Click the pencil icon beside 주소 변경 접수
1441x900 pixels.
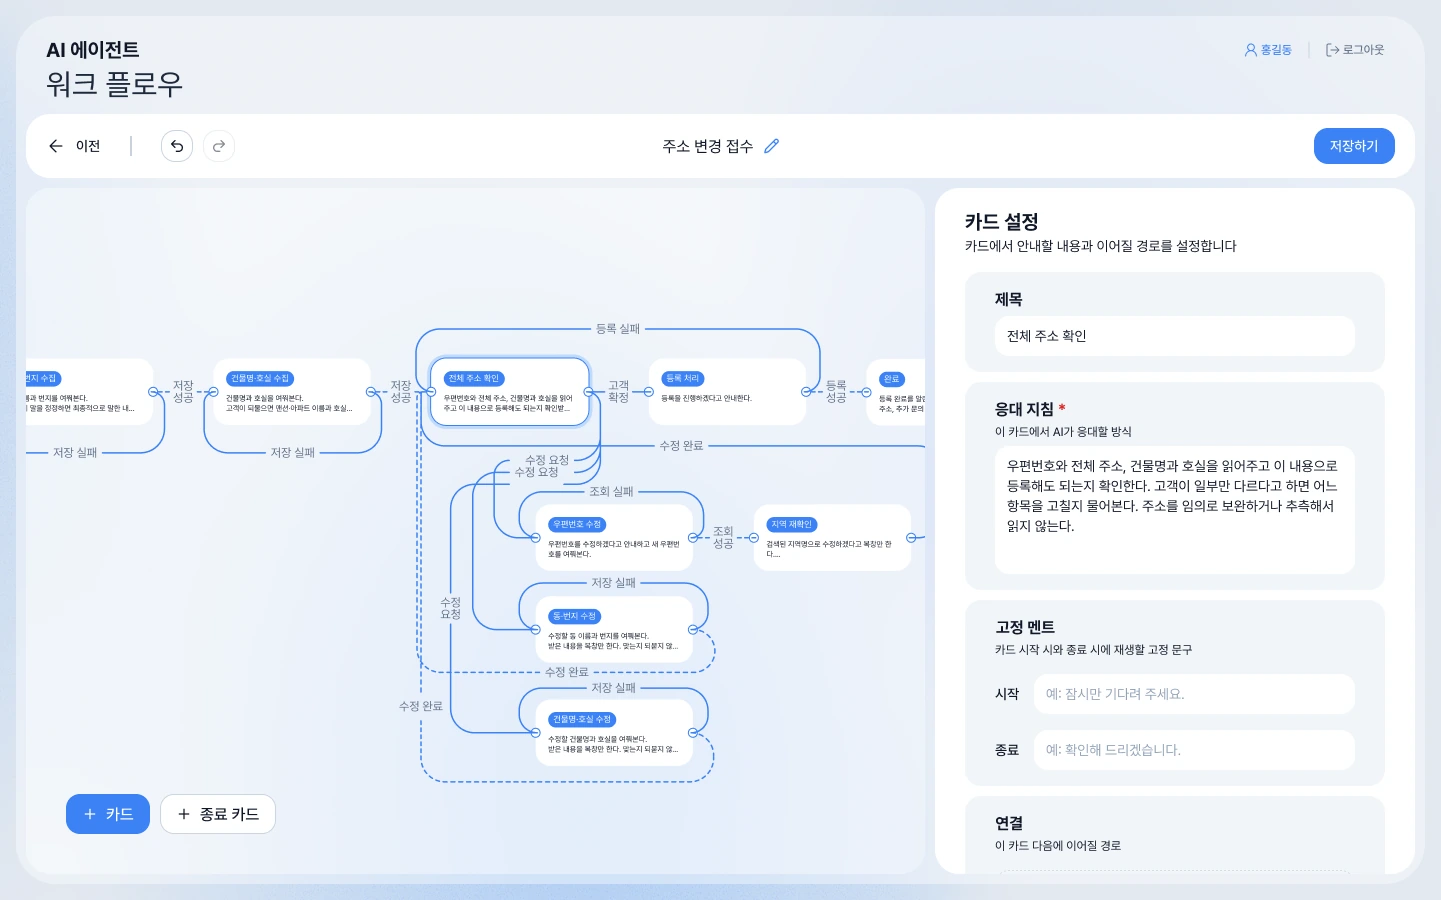771,146
